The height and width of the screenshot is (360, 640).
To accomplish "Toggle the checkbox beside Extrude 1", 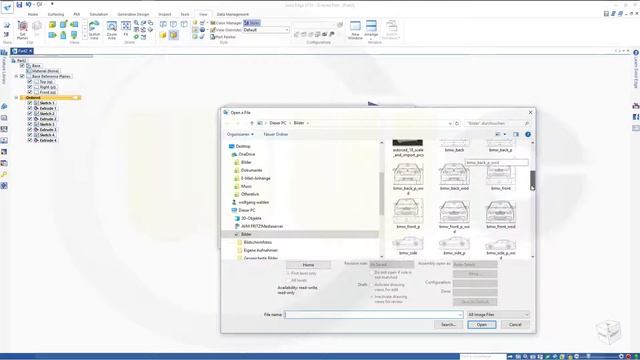I will pos(30,108).
